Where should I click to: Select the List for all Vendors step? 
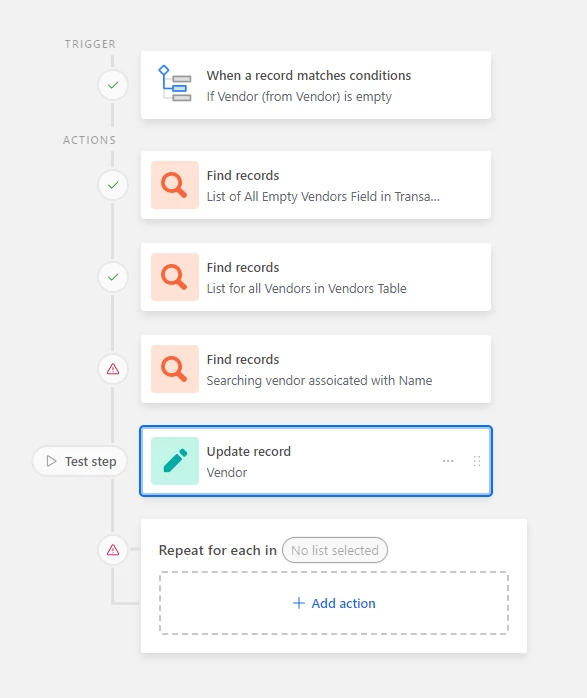(316, 277)
